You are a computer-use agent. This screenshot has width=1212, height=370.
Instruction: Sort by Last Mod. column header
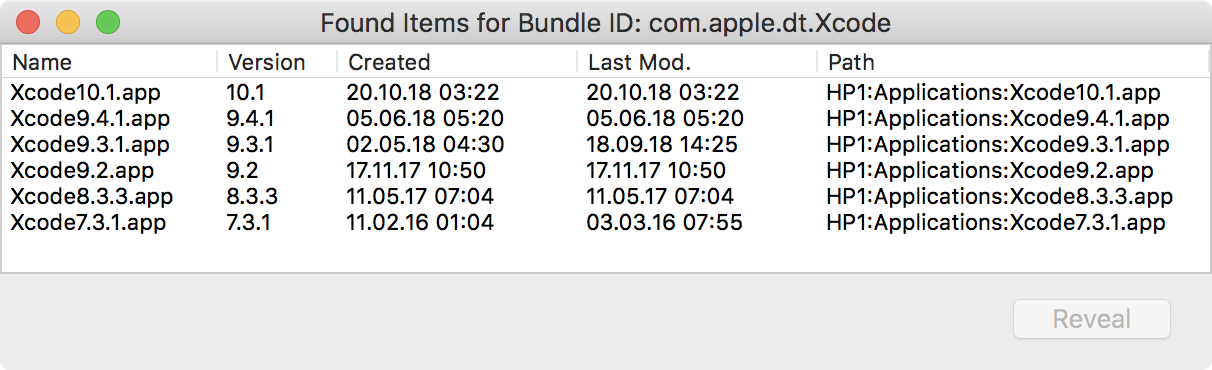[697, 62]
